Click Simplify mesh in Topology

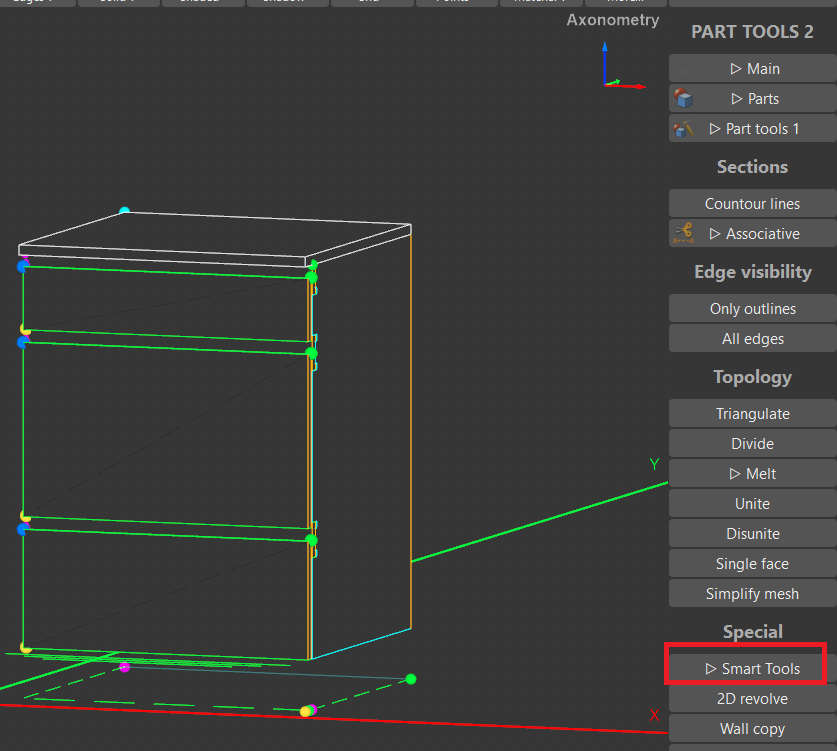(x=753, y=594)
